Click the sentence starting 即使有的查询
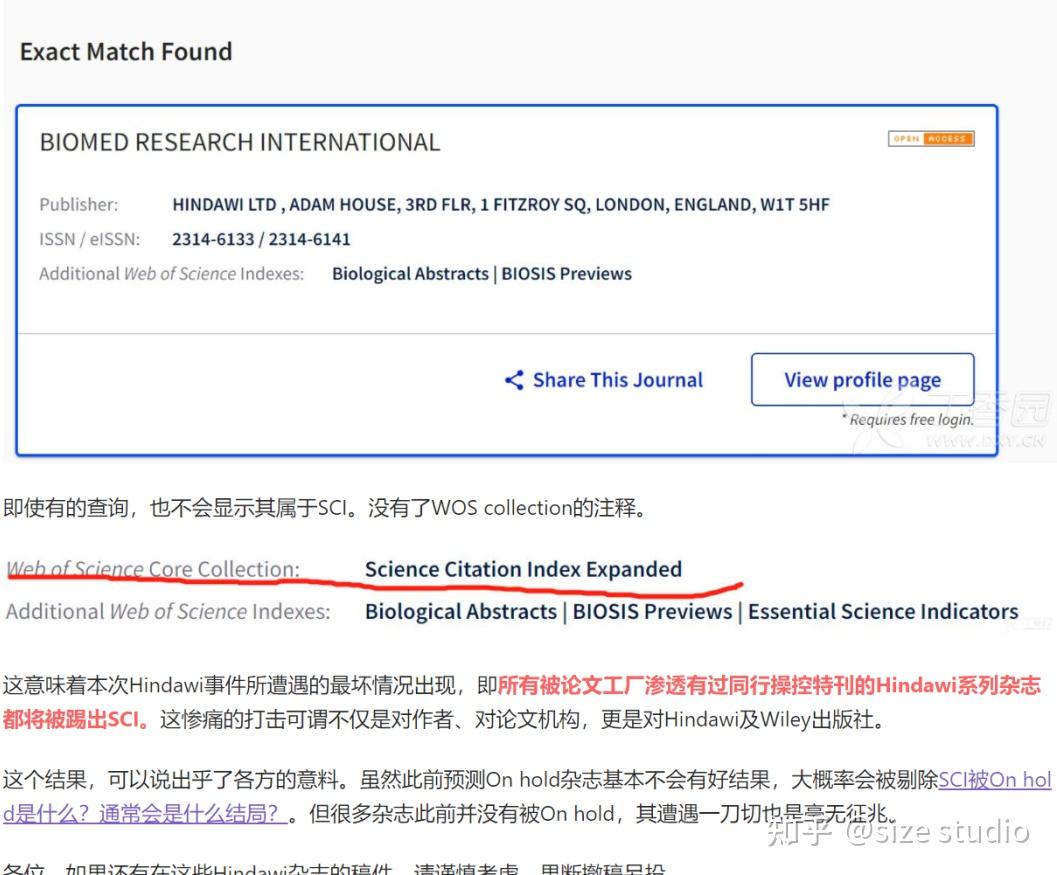1057x875 pixels. point(327,508)
